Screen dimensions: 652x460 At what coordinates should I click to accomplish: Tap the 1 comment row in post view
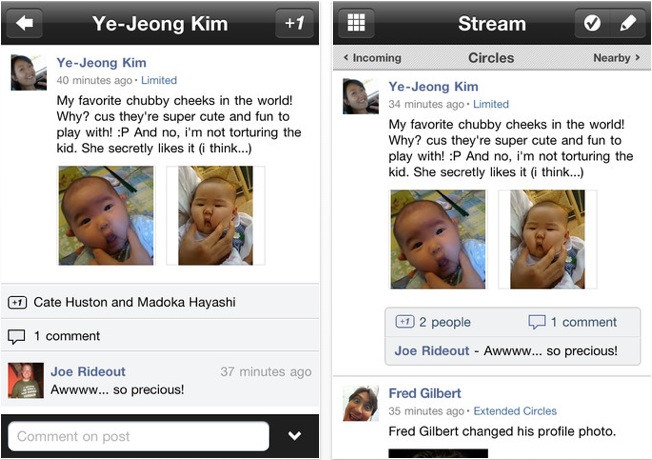(x=160, y=336)
